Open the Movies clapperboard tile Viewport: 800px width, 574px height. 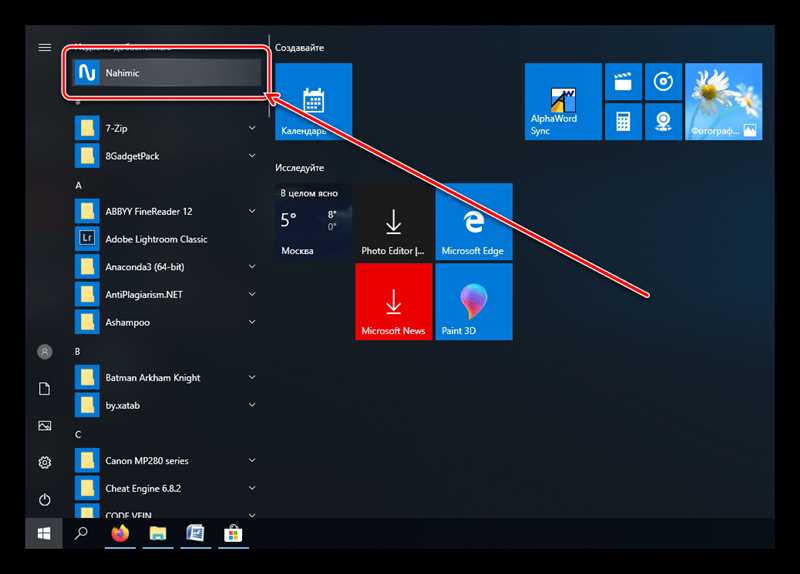coord(623,82)
